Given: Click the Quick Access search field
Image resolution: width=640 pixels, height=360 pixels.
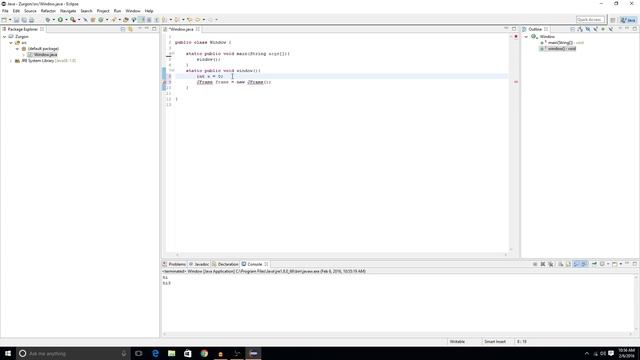Looking at the screenshot, I should coord(590,20).
